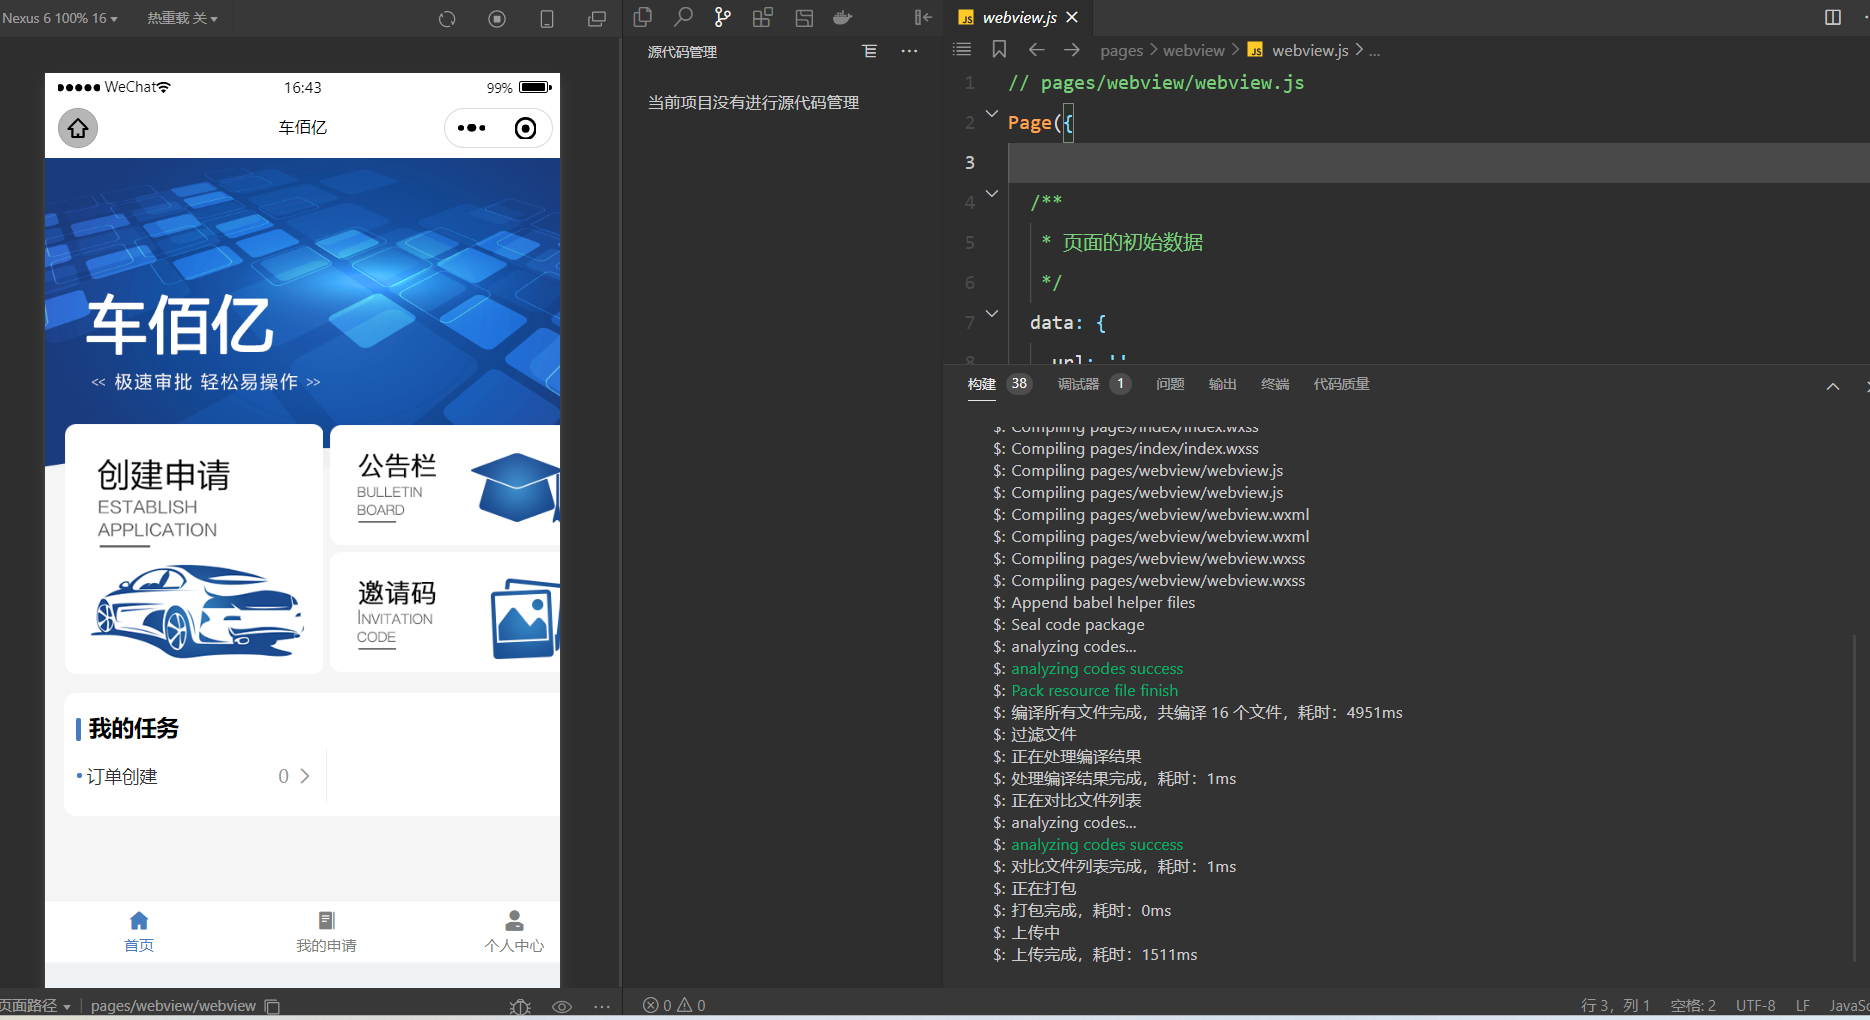This screenshot has height=1020, width=1870.
Task: Click the errors count indicator in status bar
Action: 657,1005
